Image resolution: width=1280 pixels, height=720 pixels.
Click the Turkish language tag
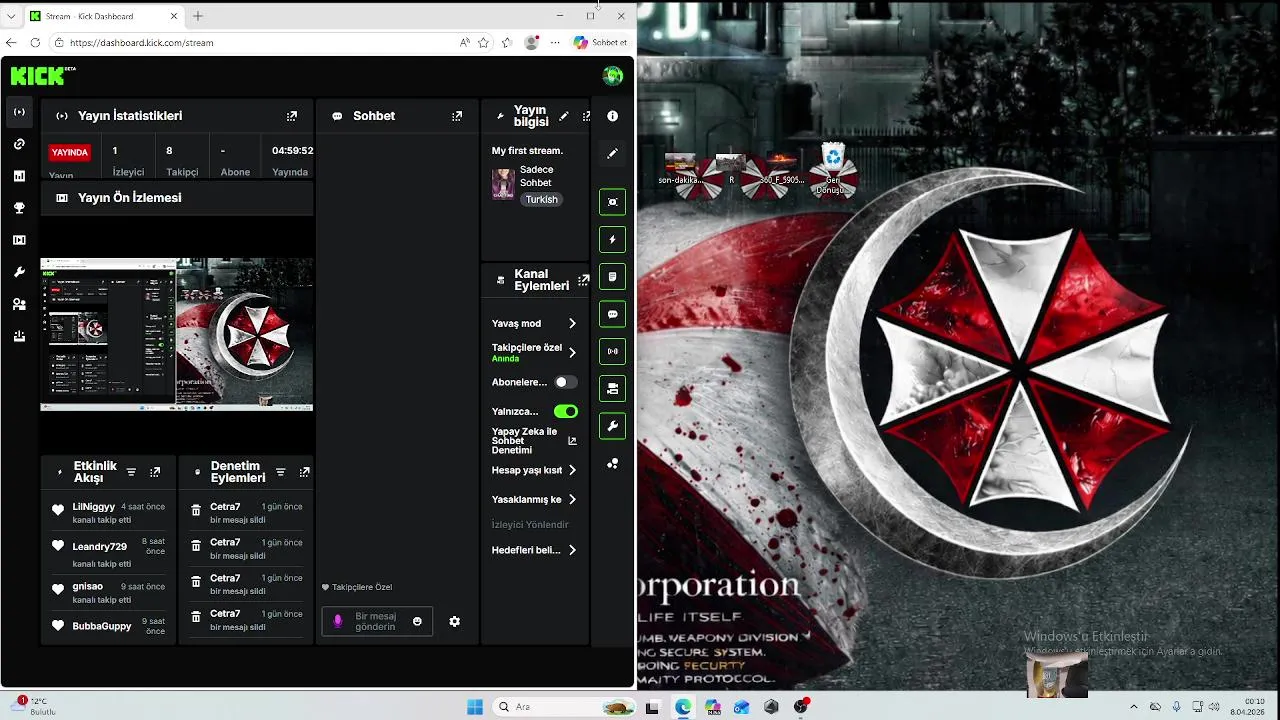(x=541, y=199)
